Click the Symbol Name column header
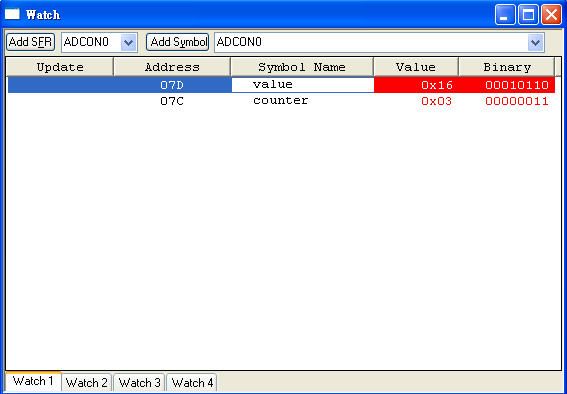 302,67
